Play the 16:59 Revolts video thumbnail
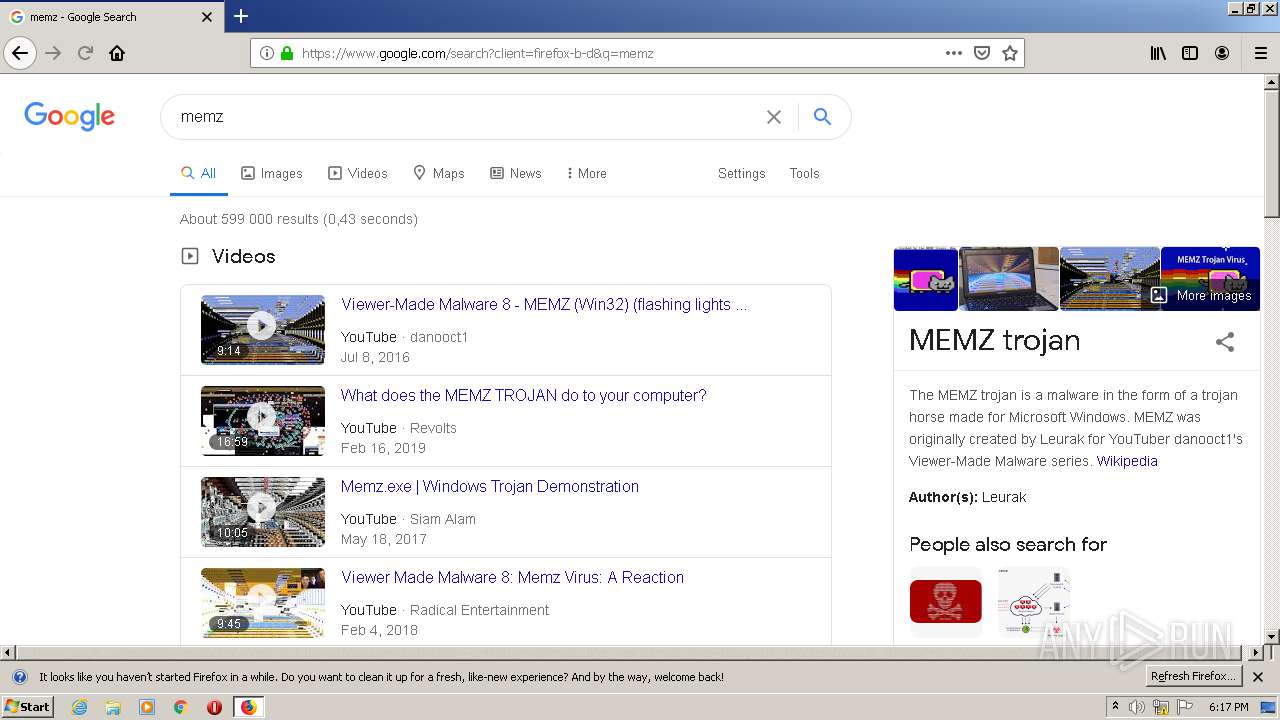The height and width of the screenshot is (720, 1280). tap(263, 420)
